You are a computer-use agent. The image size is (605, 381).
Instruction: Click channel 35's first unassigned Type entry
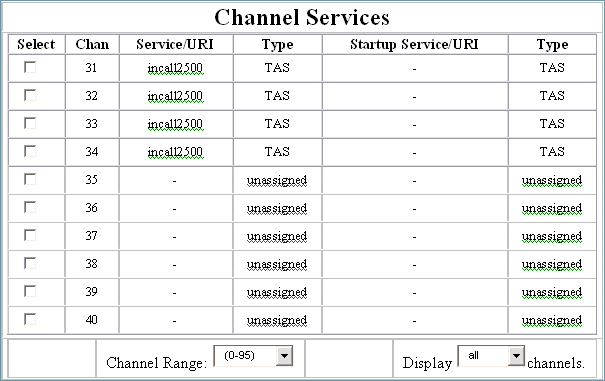(277, 180)
